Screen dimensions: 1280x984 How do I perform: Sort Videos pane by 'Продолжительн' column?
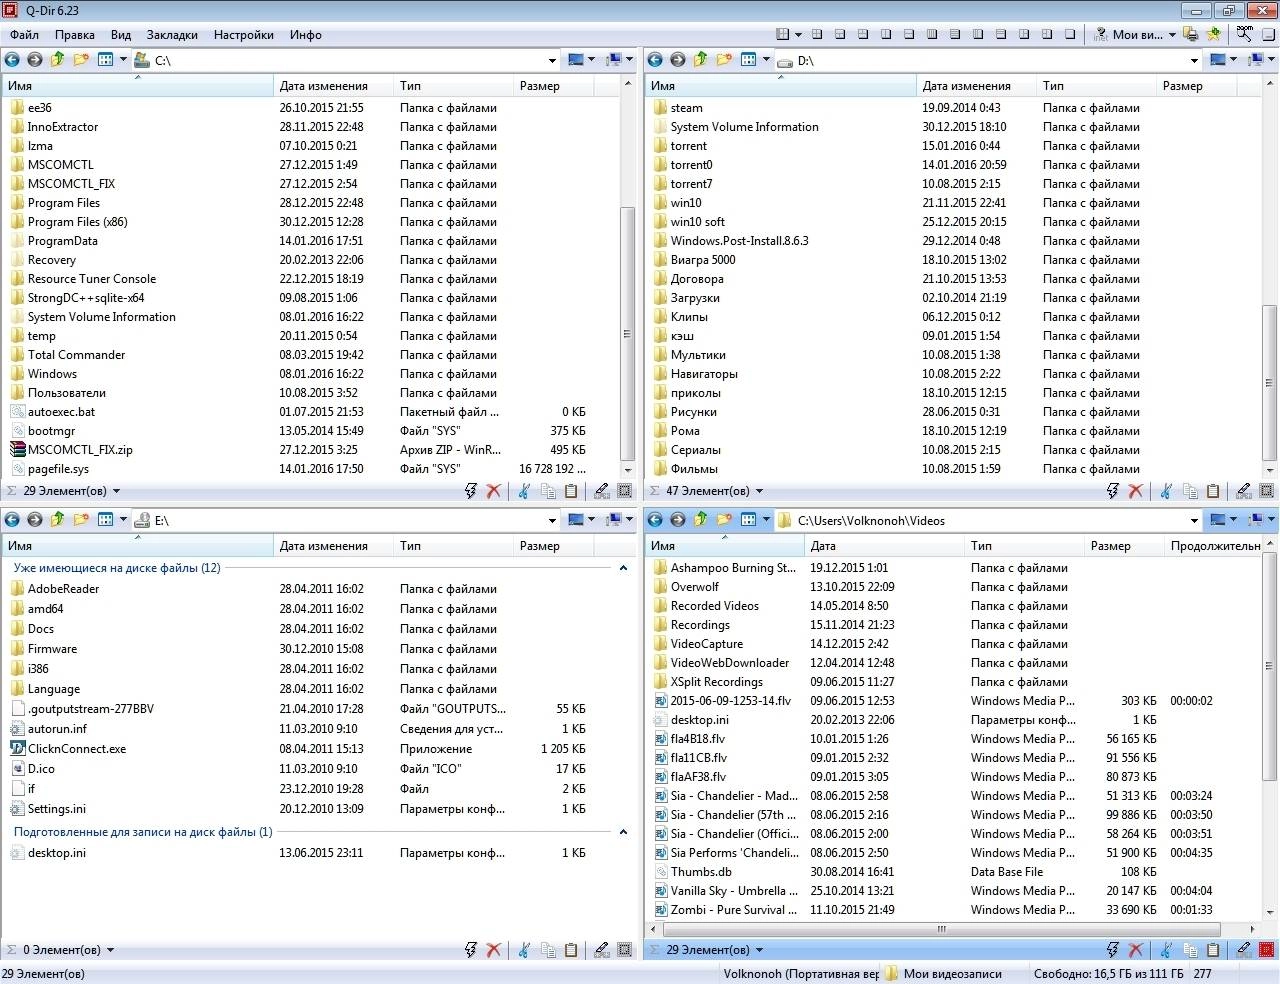[x=1214, y=546]
